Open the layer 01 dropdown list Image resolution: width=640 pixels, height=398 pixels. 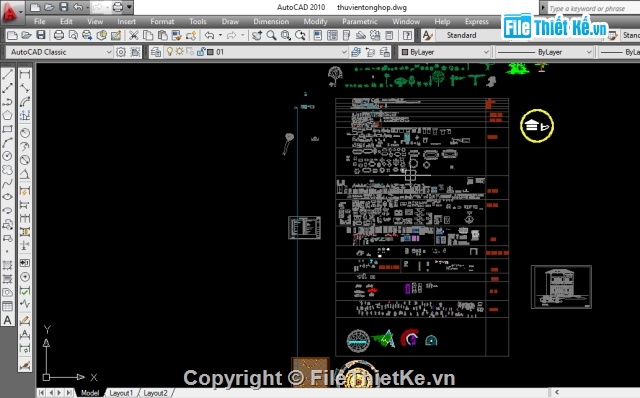point(344,52)
